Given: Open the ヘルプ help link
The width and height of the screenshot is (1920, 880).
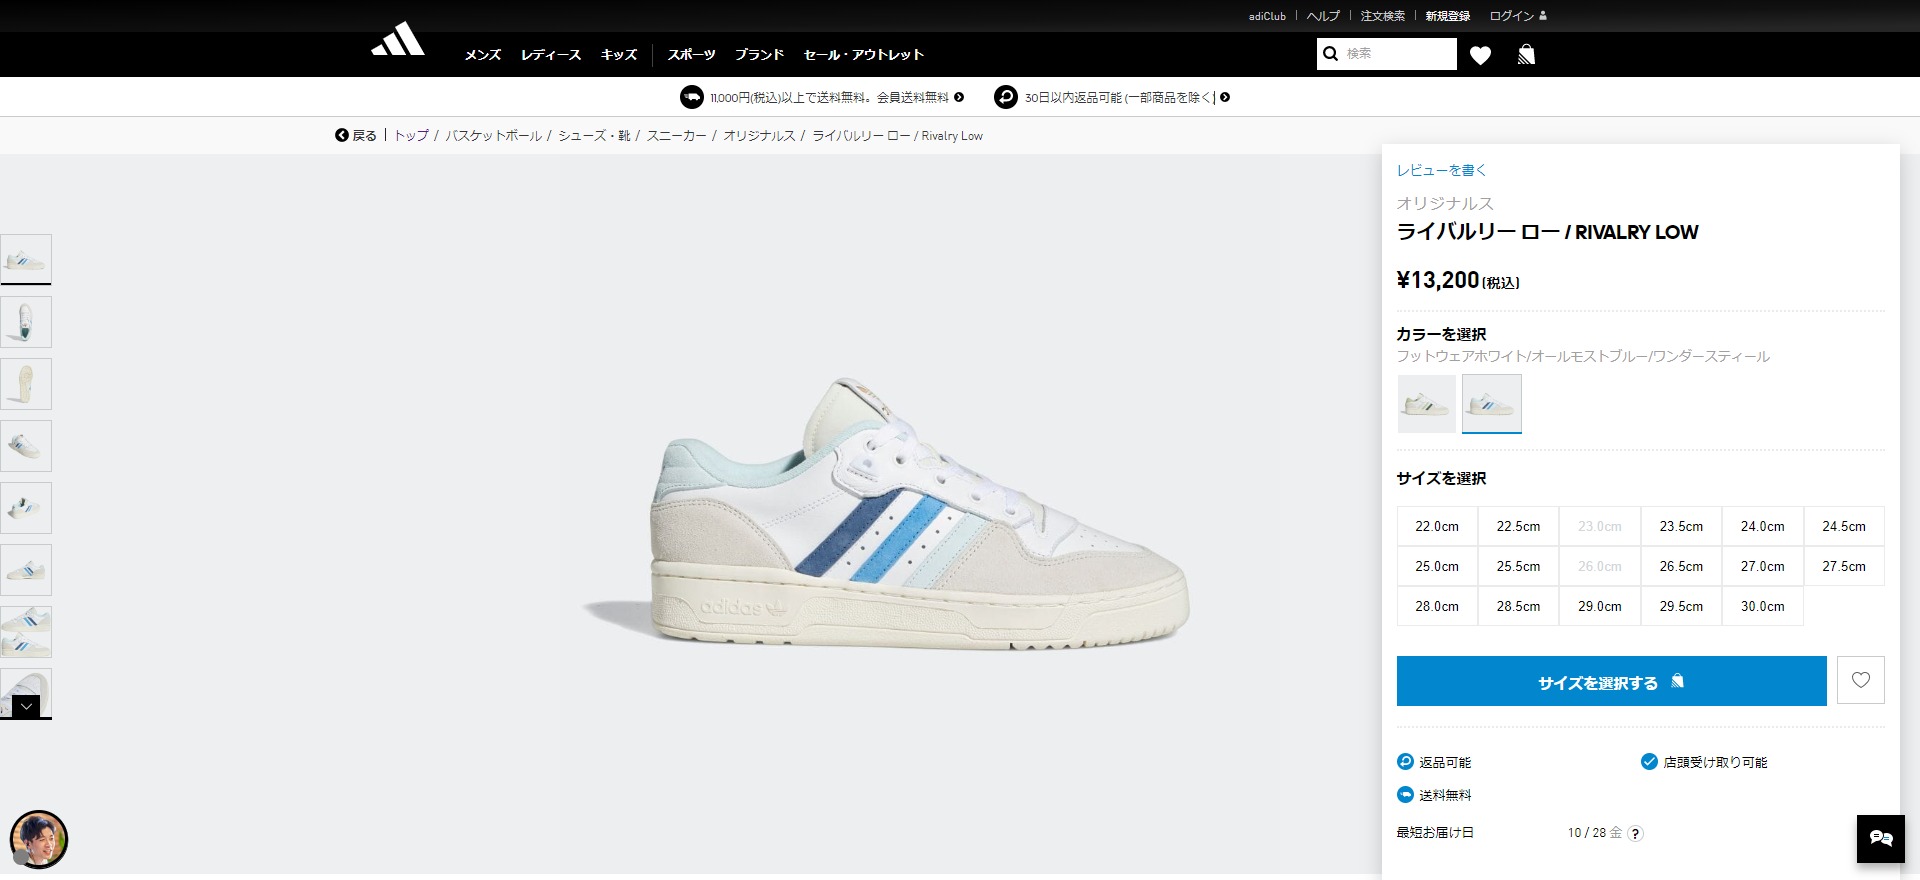Looking at the screenshot, I should click(x=1323, y=16).
